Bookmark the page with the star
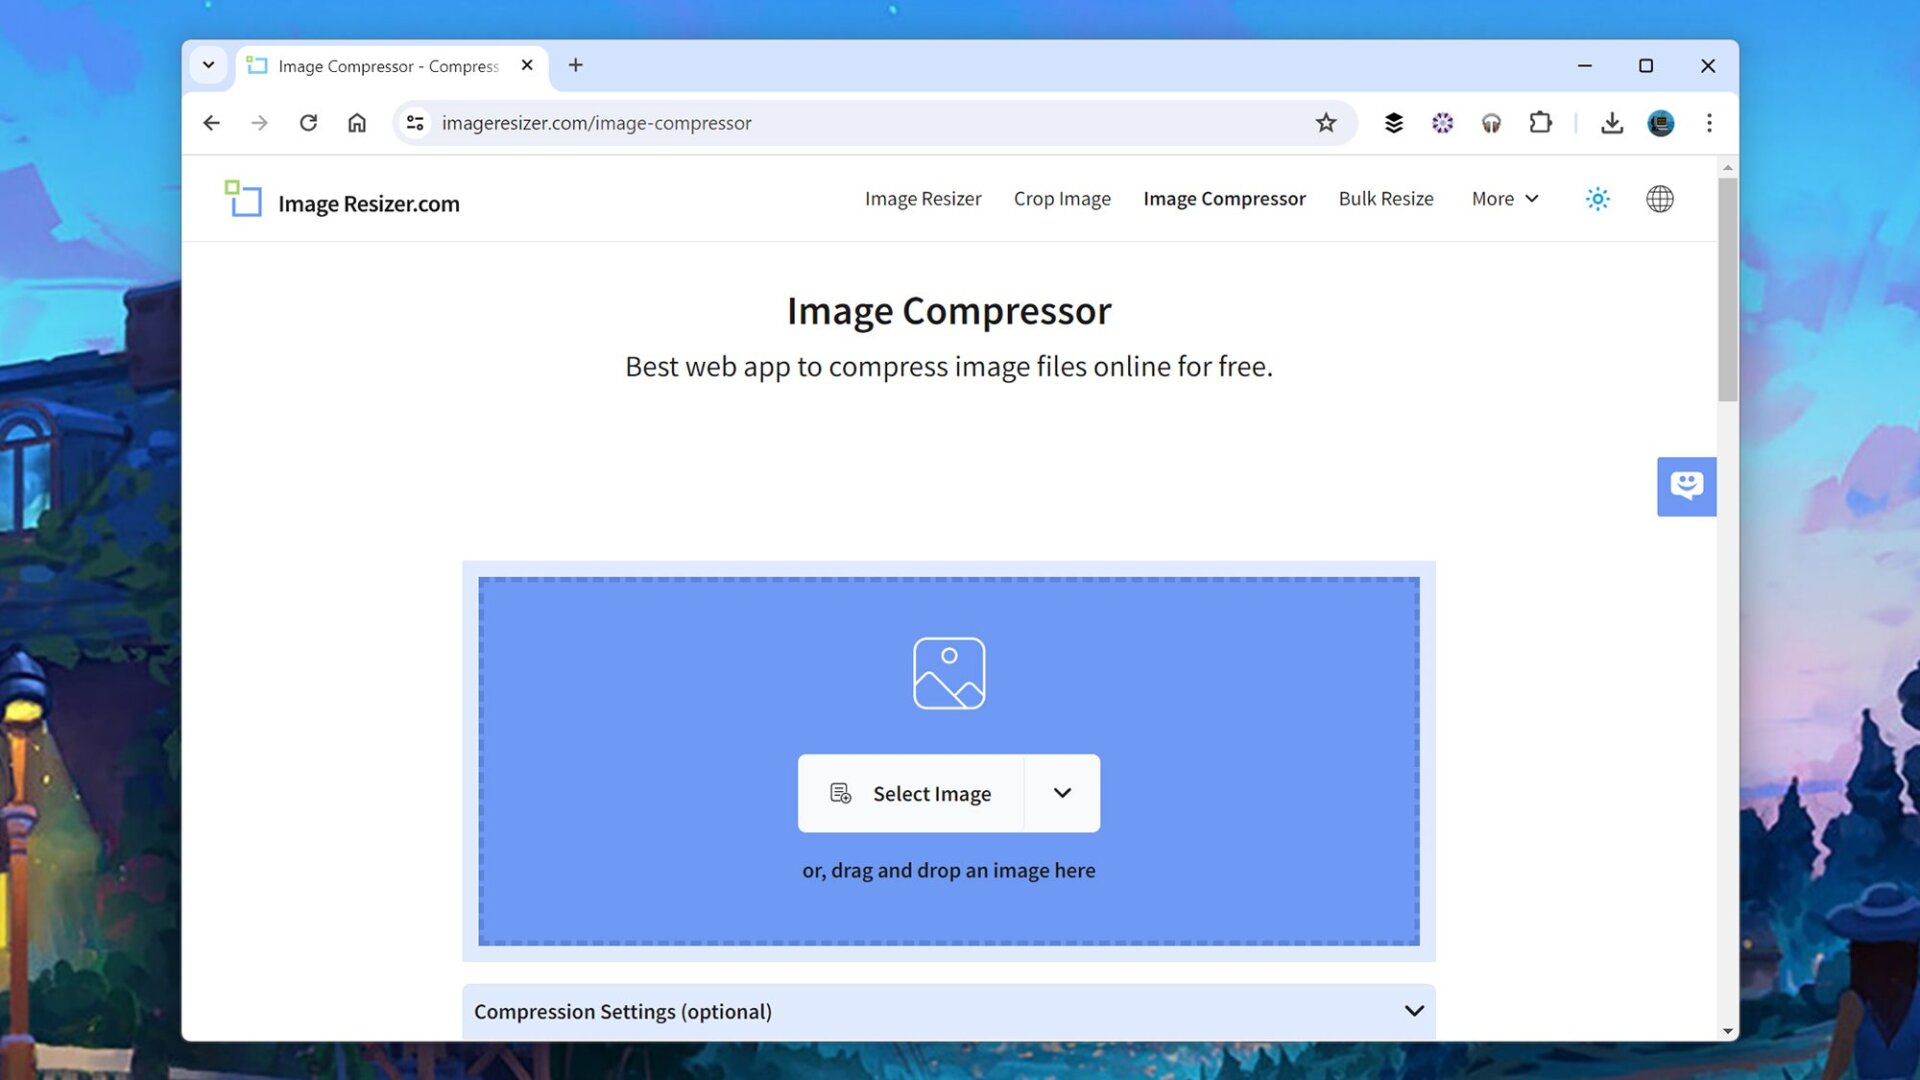This screenshot has height=1080, width=1920. click(x=1326, y=122)
